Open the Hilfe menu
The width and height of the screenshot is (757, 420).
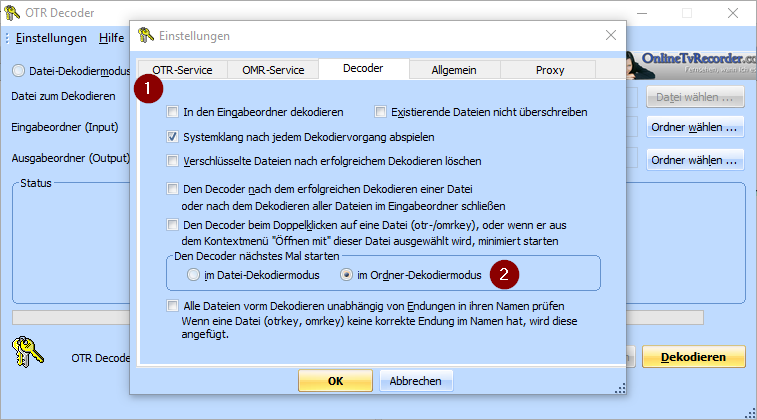pos(112,38)
